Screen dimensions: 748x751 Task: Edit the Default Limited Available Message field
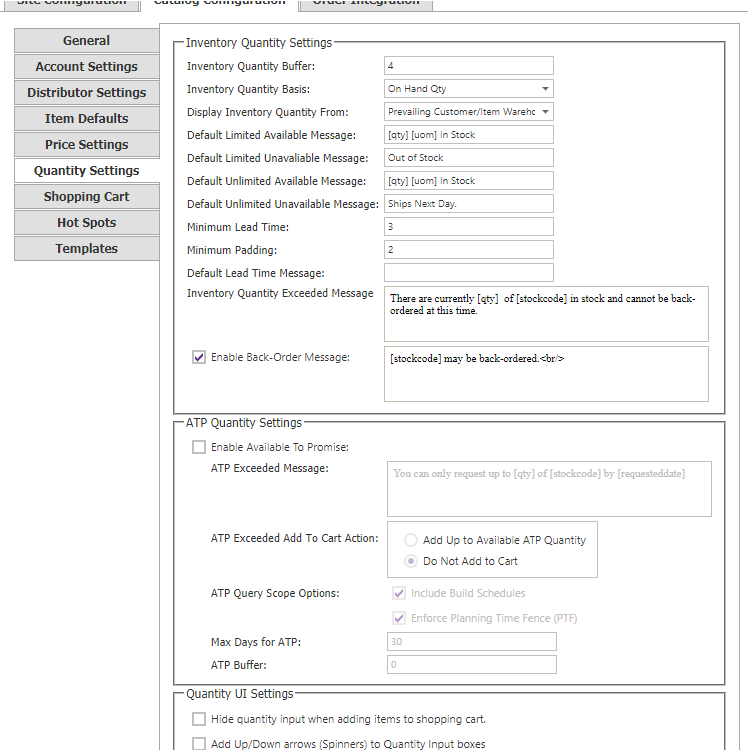click(x=468, y=135)
